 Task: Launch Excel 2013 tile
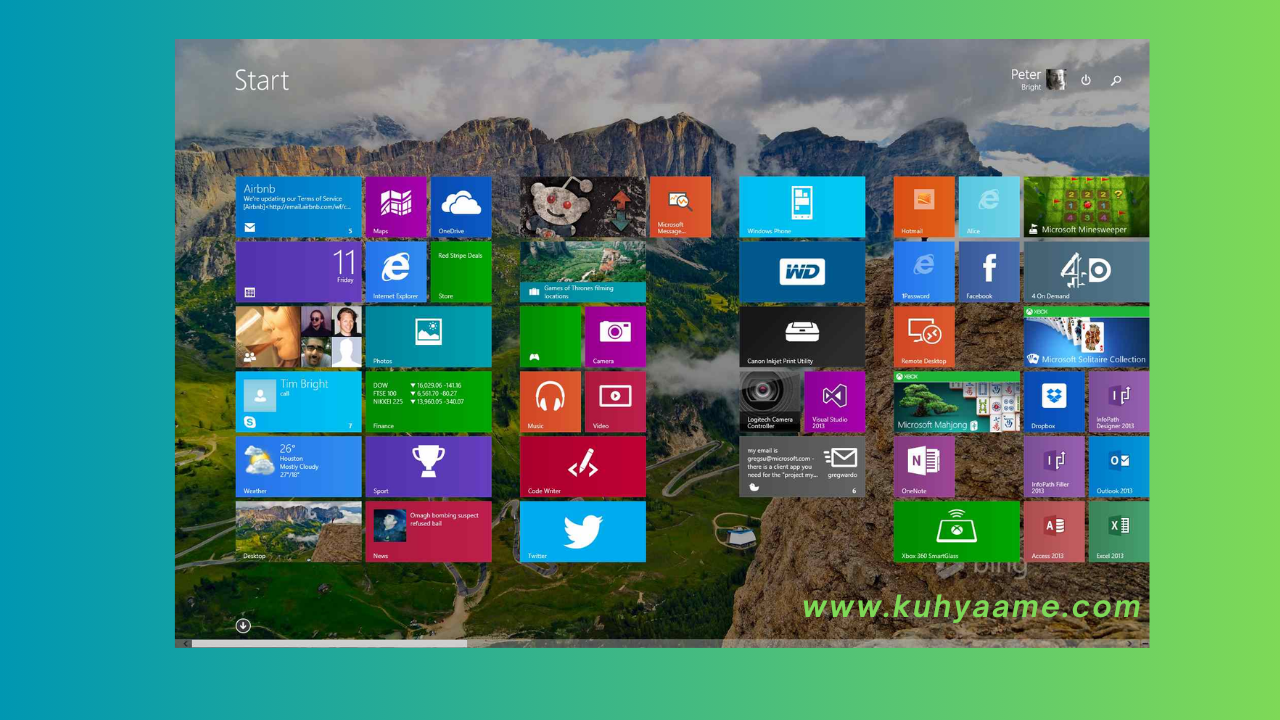coord(1119,532)
